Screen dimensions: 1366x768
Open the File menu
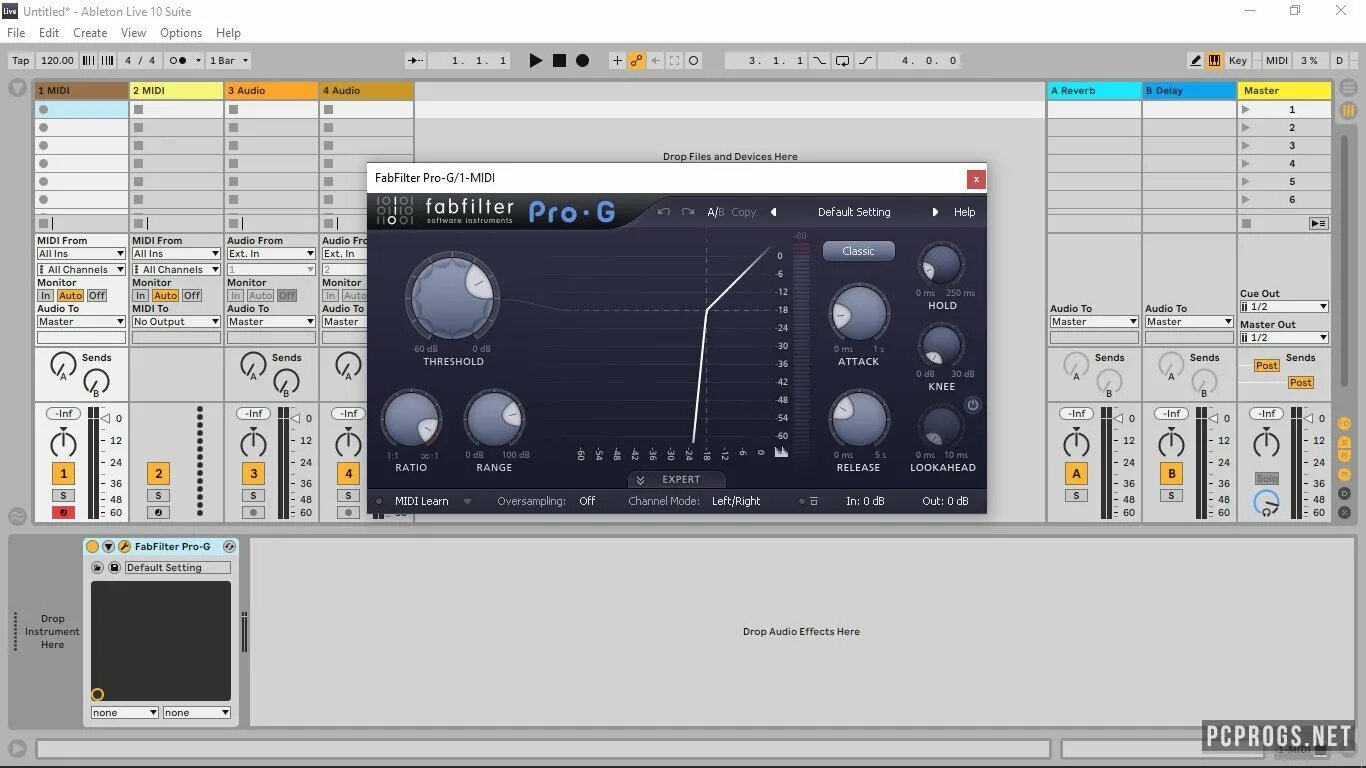(16, 33)
